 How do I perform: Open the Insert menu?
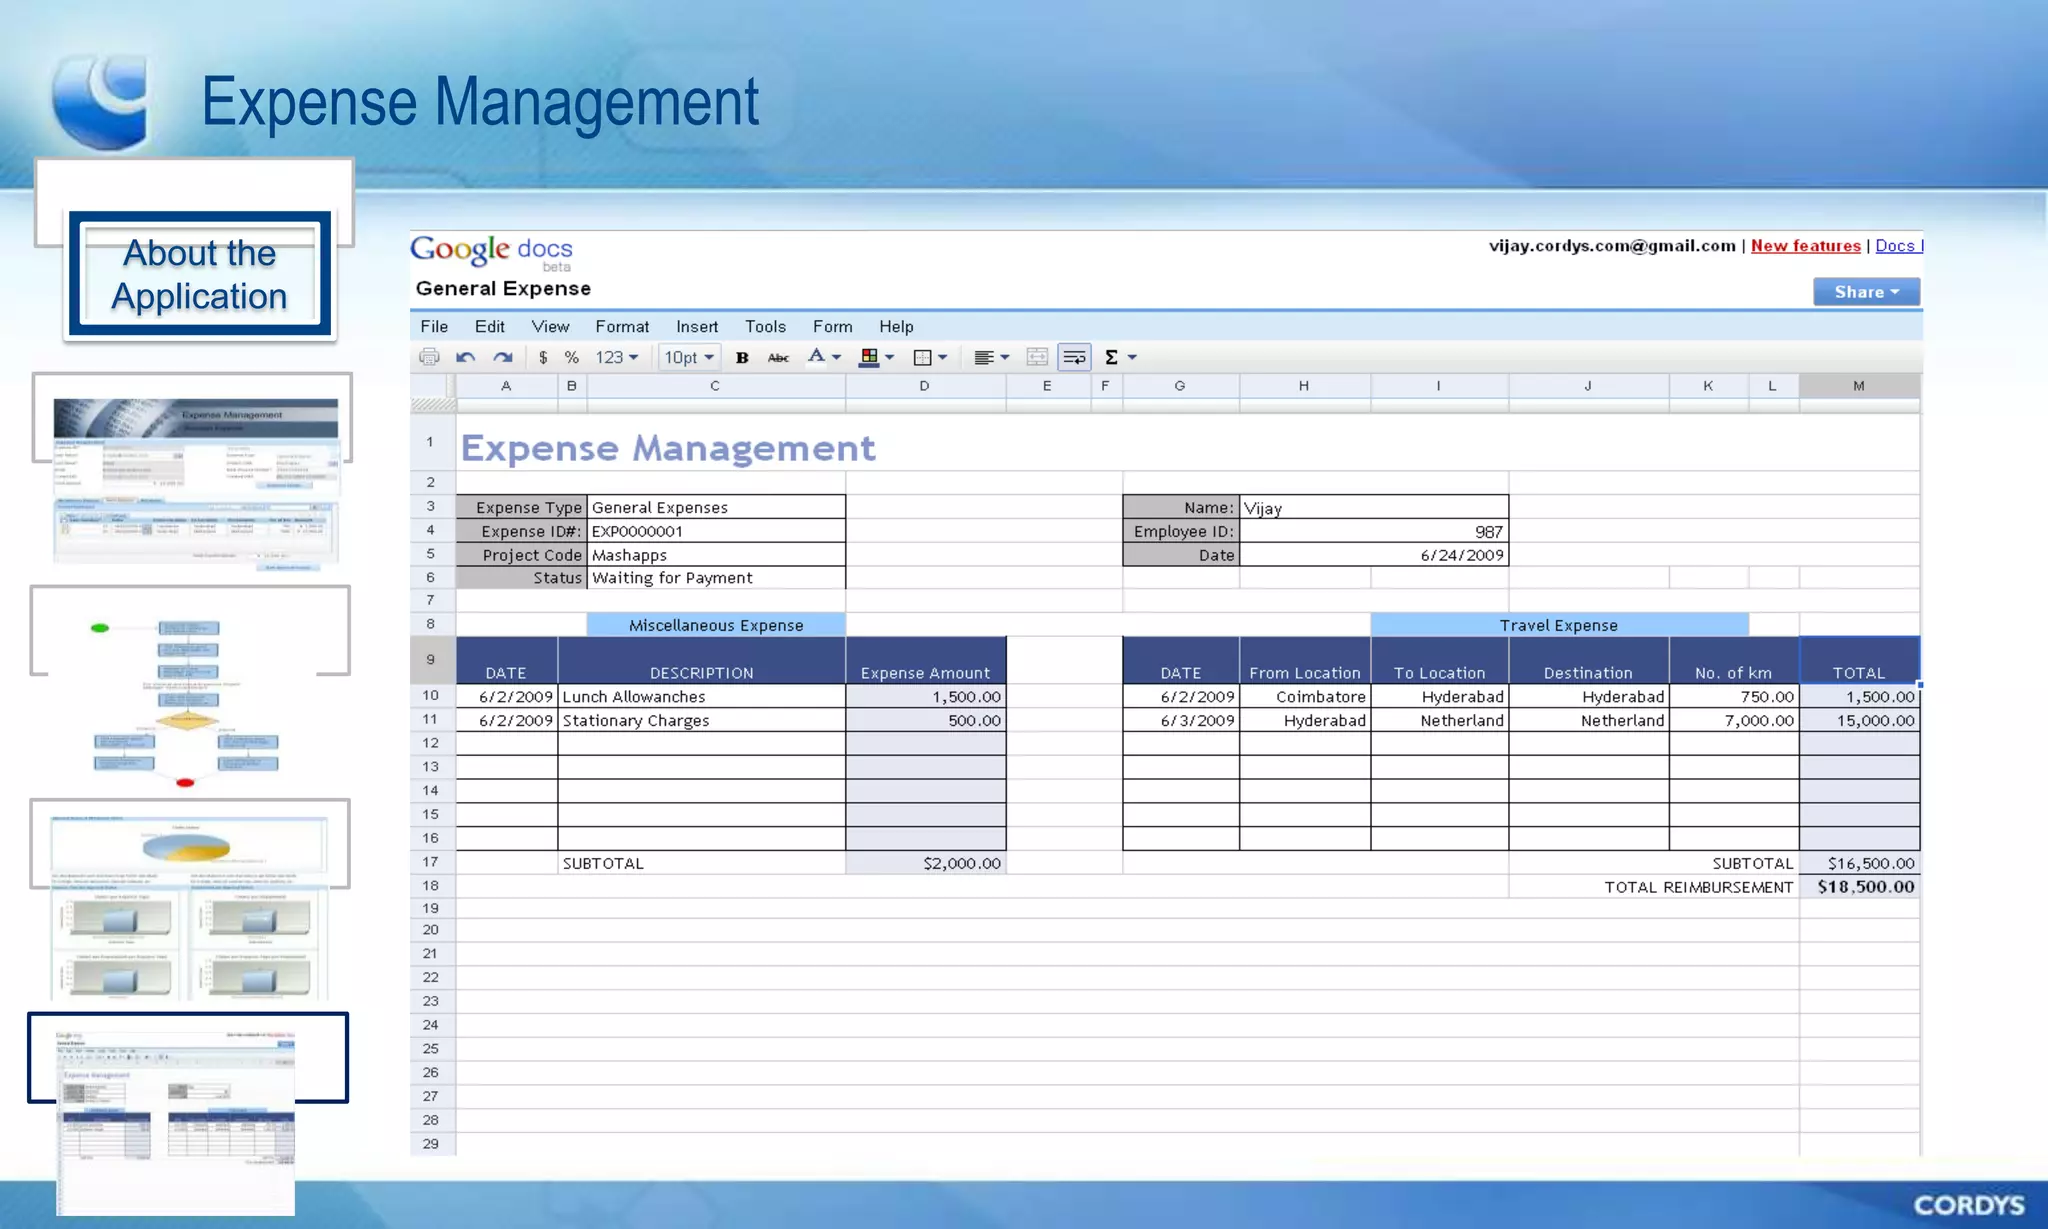(x=697, y=326)
